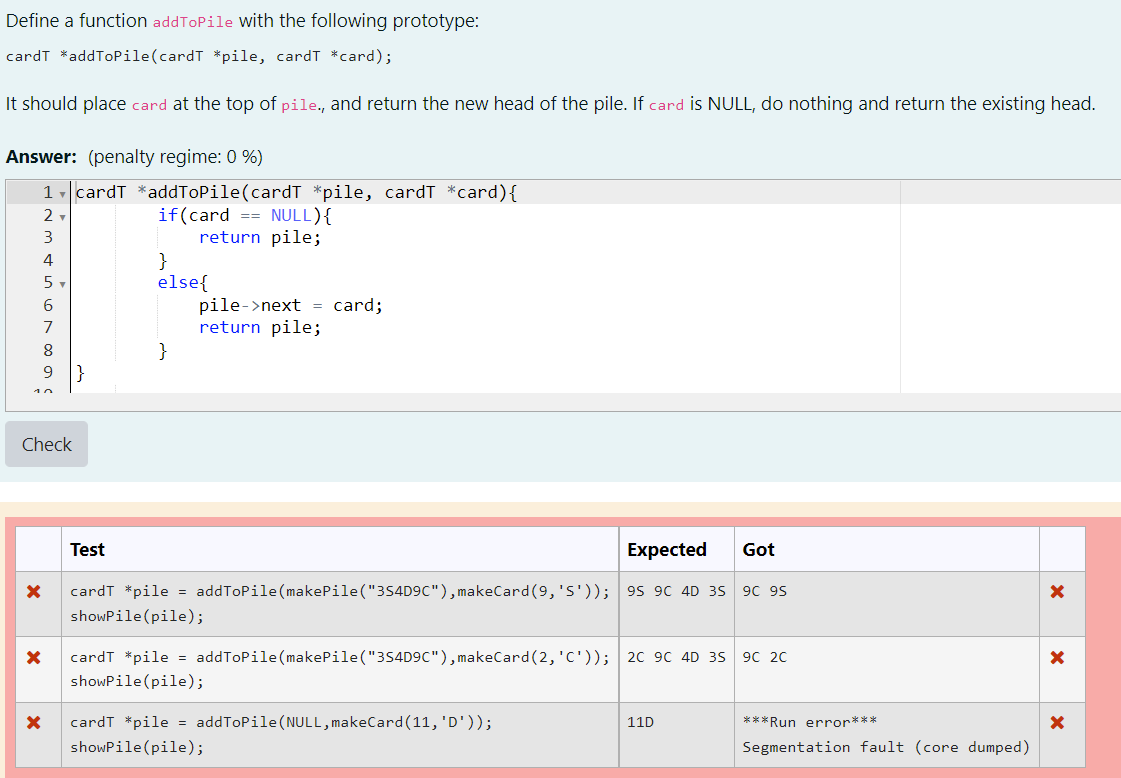This screenshot has height=778, width=1121.
Task: Click the red X beside the third failing test
Action: pos(33,722)
